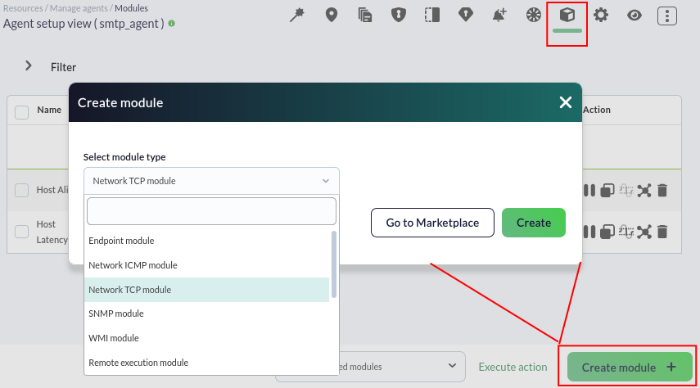The height and width of the screenshot is (388, 700).
Task: Click the green agent status indicator
Action: click(171, 23)
